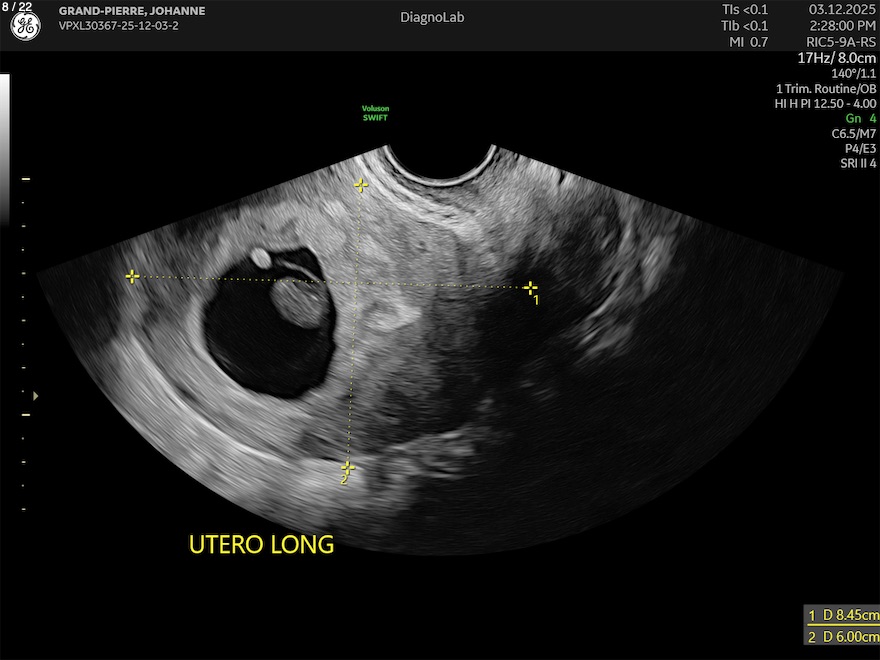The image size is (880, 660).
Task: Click the small round yolk sac in the image
Action: click(x=261, y=258)
